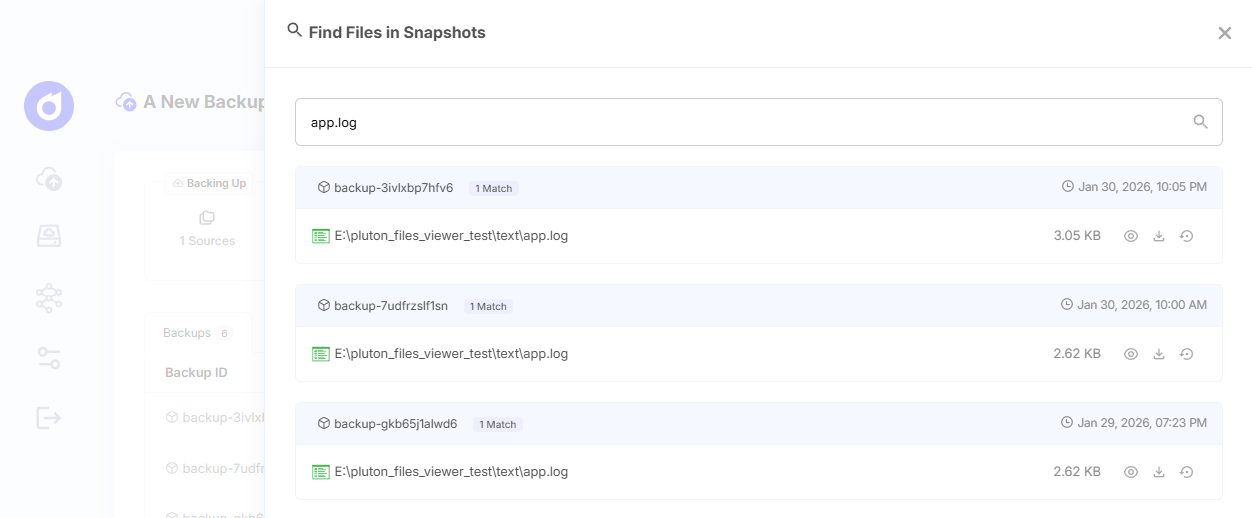The height and width of the screenshot is (518, 1252).
Task: Open the settings sliders sidebar icon
Action: coord(49,358)
